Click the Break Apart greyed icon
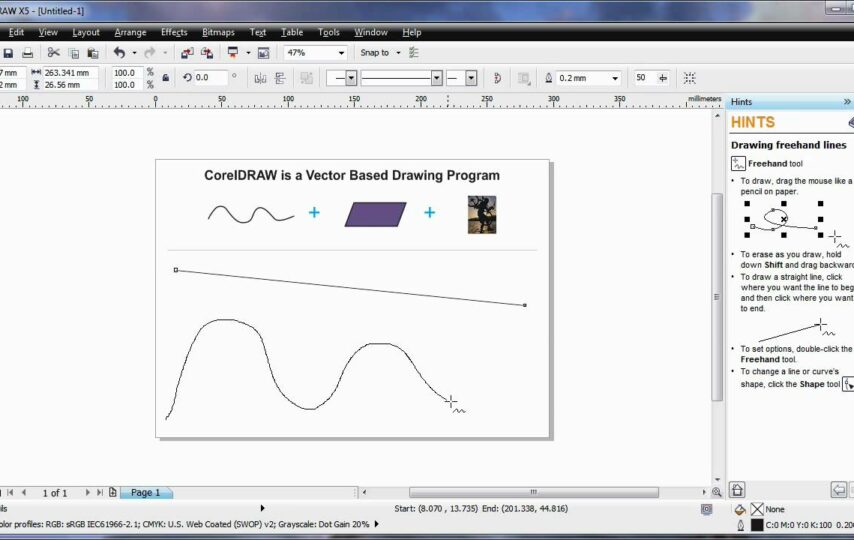This screenshot has height=540, width=854. 307,78
